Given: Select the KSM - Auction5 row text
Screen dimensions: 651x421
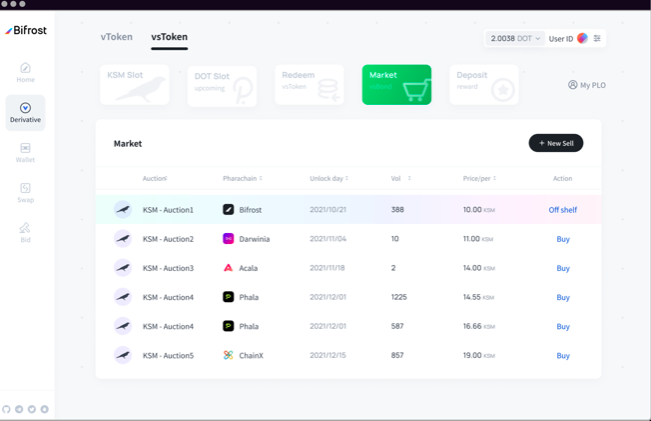Looking at the screenshot, I should [x=168, y=355].
